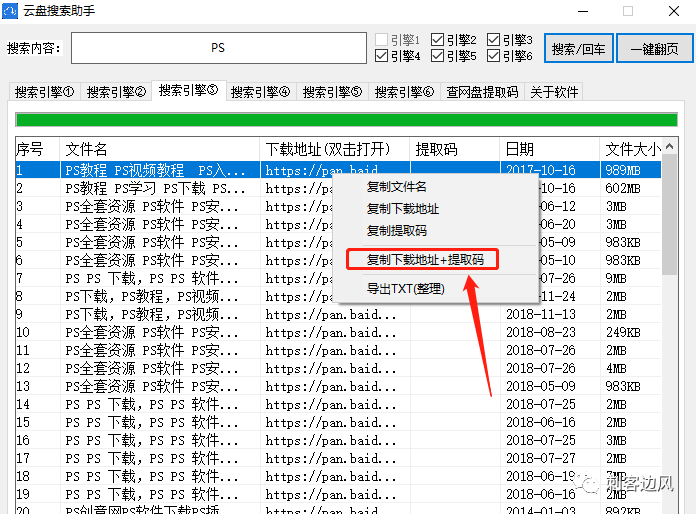Switch to the 搜索引擎① tab
Screen dimensions: 696x514
pos(44,92)
